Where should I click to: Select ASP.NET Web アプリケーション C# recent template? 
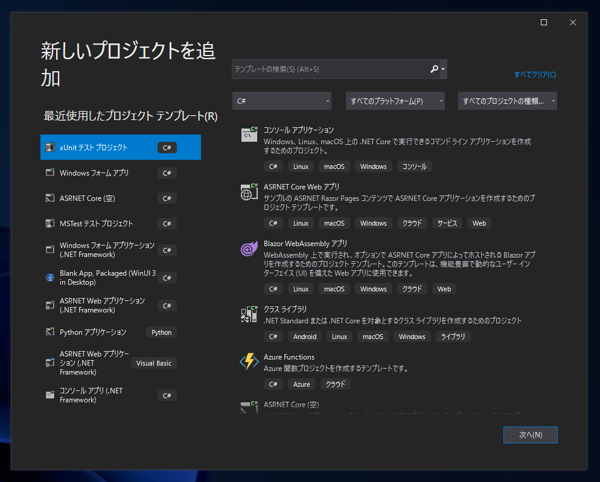pyautogui.click(x=121, y=305)
